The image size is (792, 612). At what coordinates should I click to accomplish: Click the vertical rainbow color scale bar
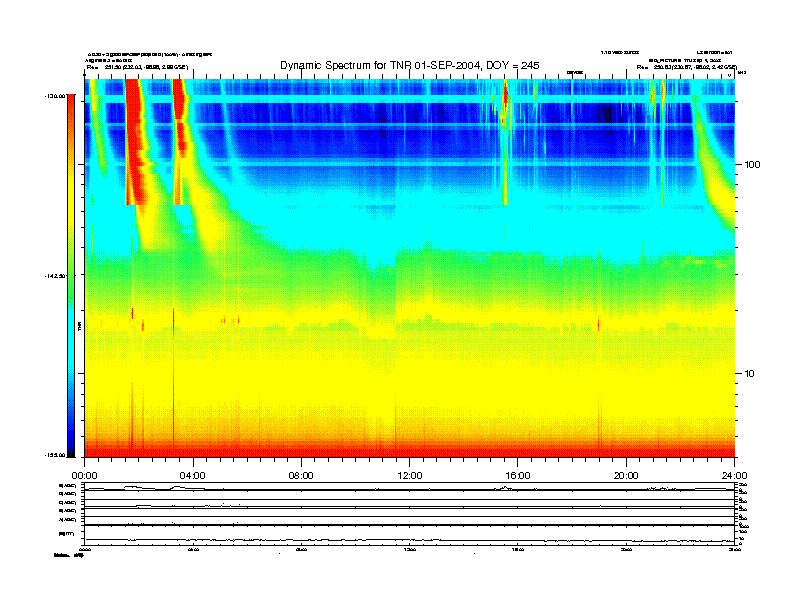[x=71, y=275]
